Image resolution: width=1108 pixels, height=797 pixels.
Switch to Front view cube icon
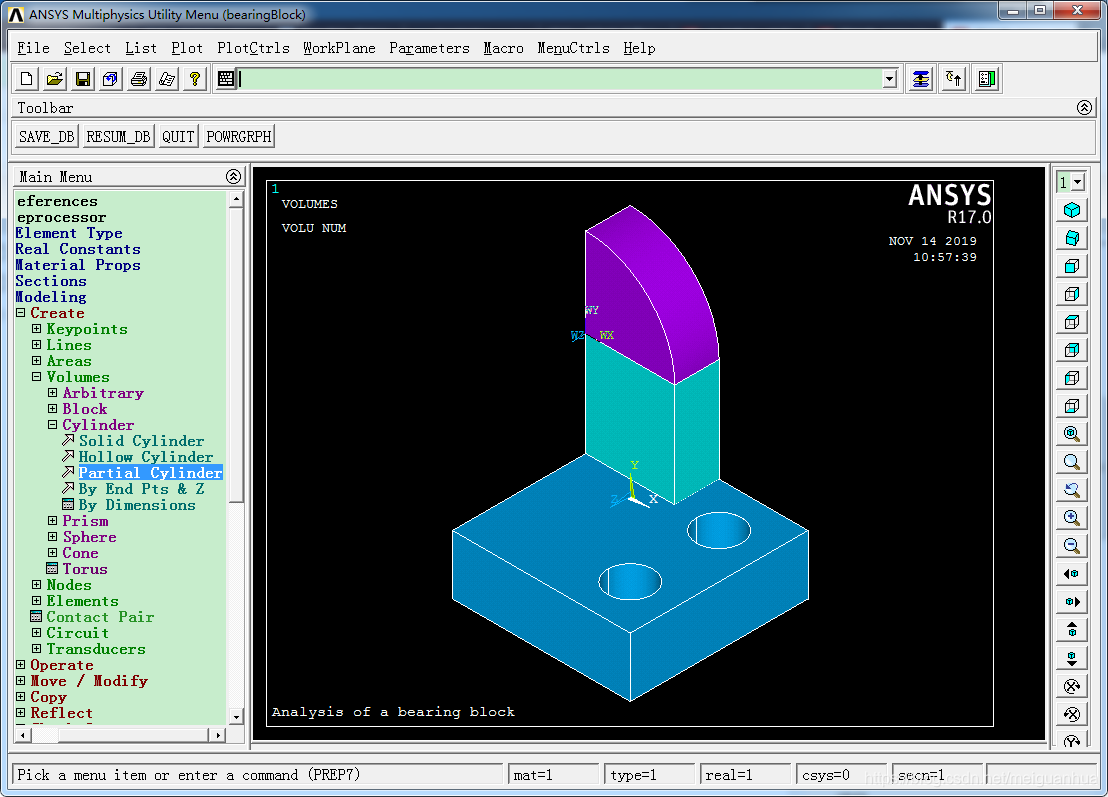(x=1072, y=266)
